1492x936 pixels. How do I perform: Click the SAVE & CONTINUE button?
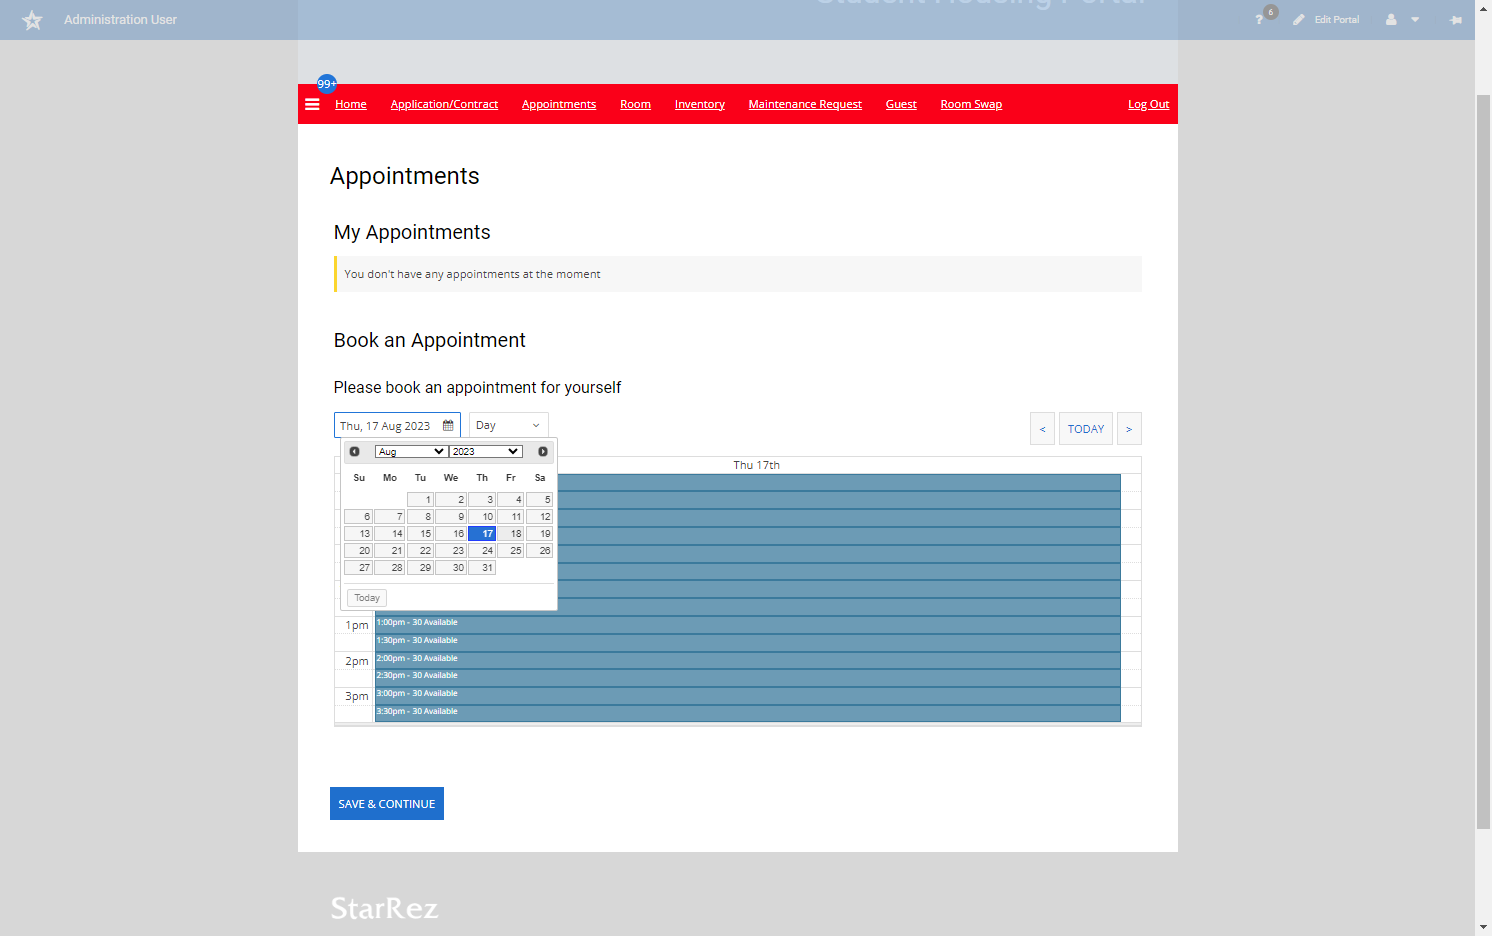coord(387,804)
